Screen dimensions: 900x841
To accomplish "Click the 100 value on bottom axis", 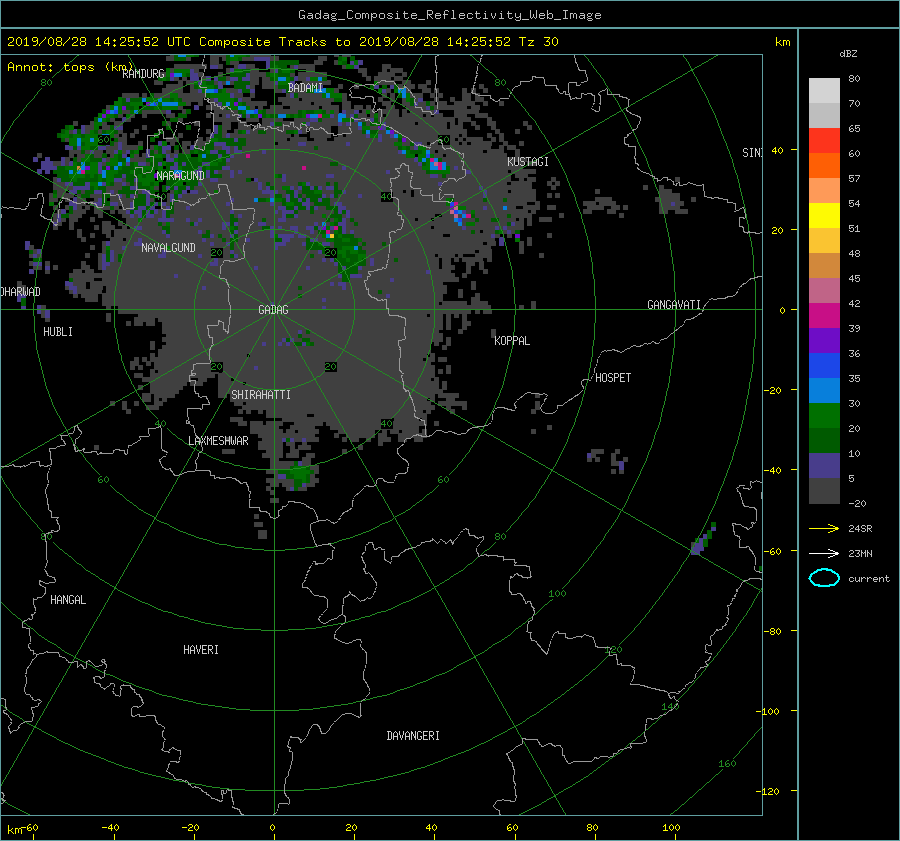I will point(671,828).
